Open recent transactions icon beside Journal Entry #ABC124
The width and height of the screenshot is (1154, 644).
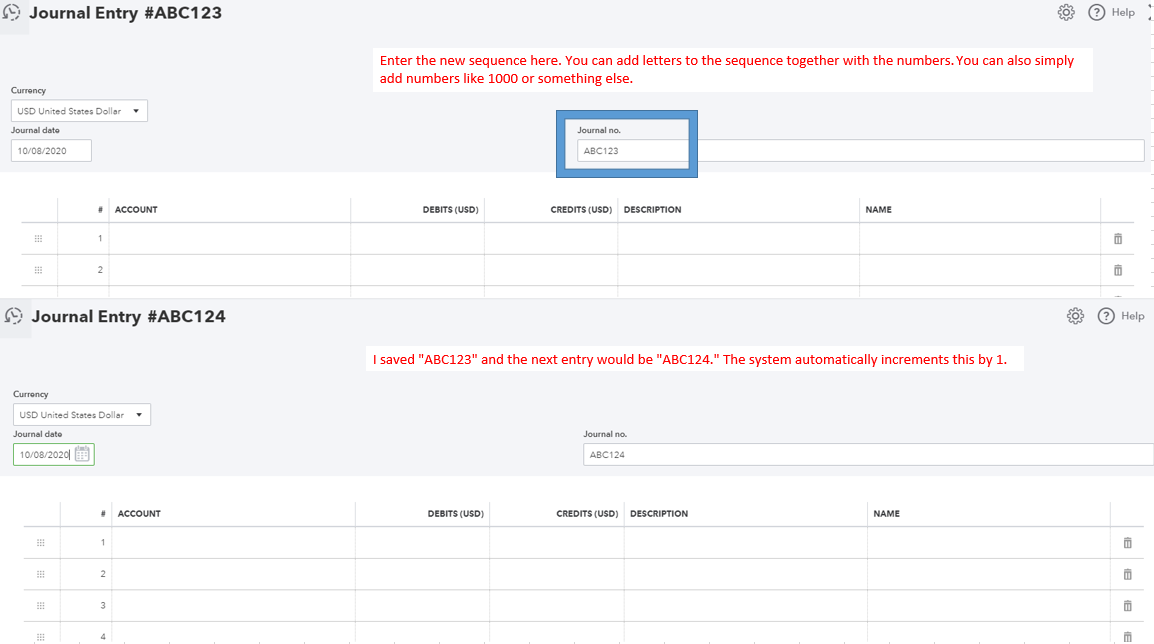pyautogui.click(x=14, y=316)
